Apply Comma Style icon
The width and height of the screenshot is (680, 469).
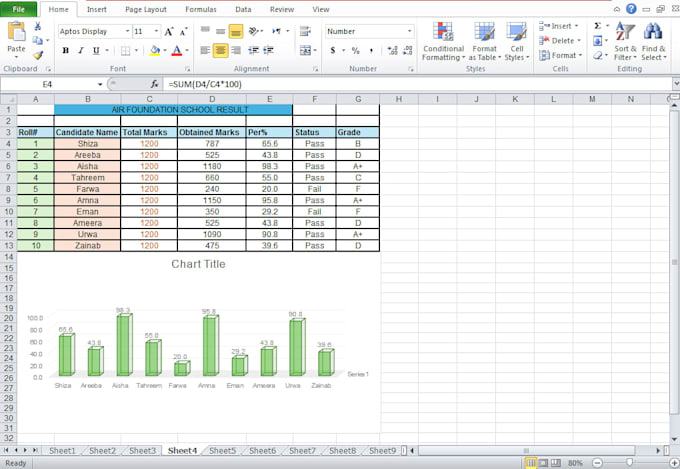372,50
